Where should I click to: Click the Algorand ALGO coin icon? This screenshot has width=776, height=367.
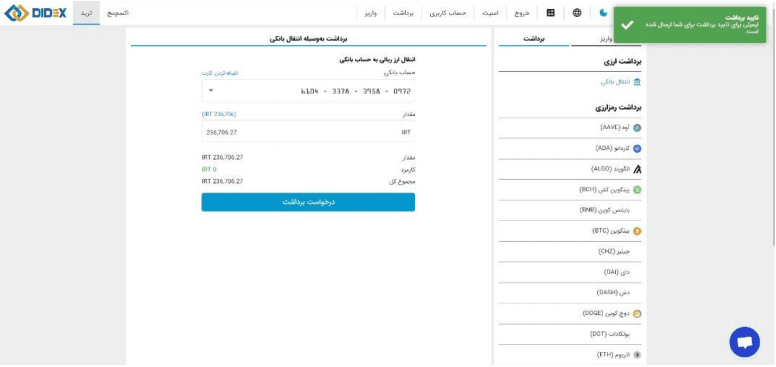(x=637, y=169)
